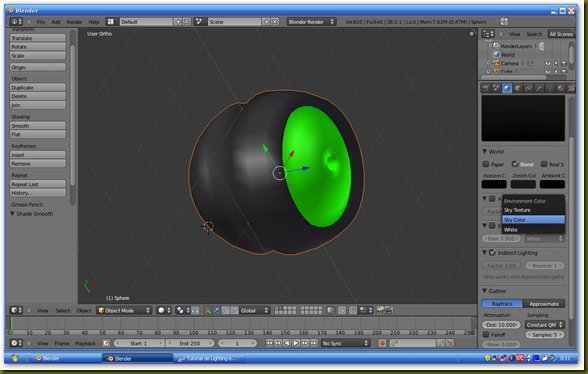The image size is (588, 374).
Task: Toggle Camera visibility eye in outliner
Action: (548, 63)
